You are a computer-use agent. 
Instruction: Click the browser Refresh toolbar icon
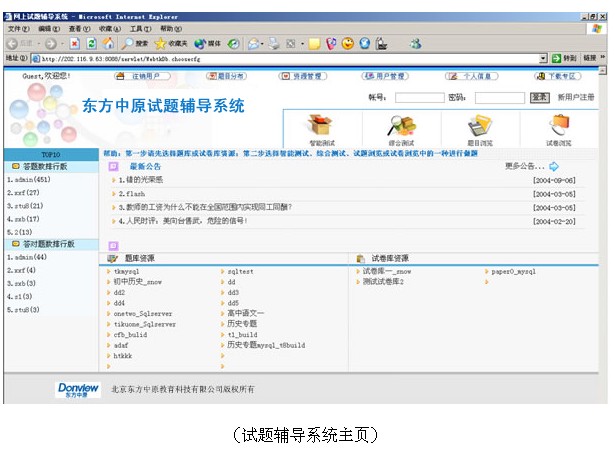tap(92, 44)
